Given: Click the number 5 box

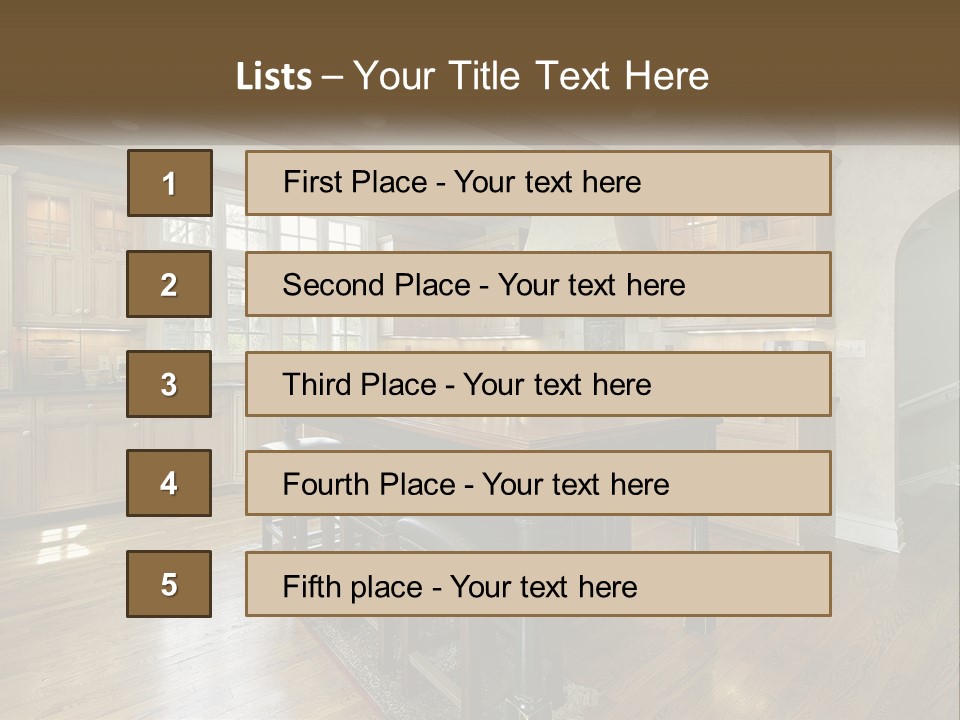Looking at the screenshot, I should (169, 584).
